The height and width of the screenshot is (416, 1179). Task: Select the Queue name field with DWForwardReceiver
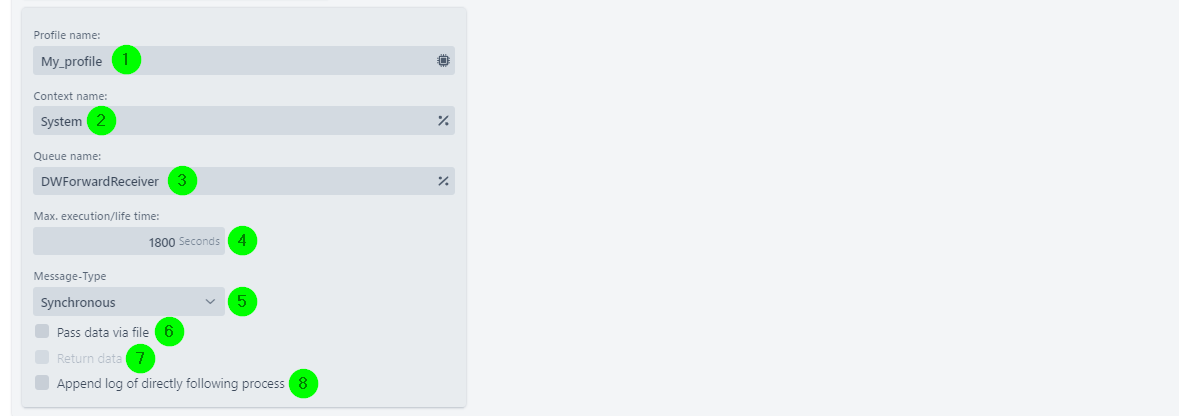pos(244,181)
